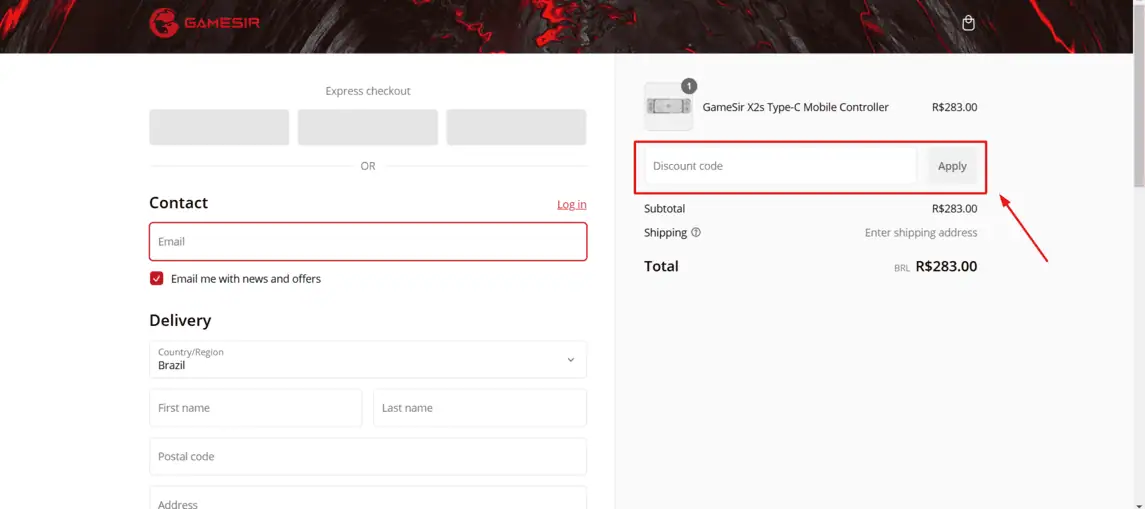Click the GameSir logo in header
Screen dimensions: 1145x509
[204, 23]
